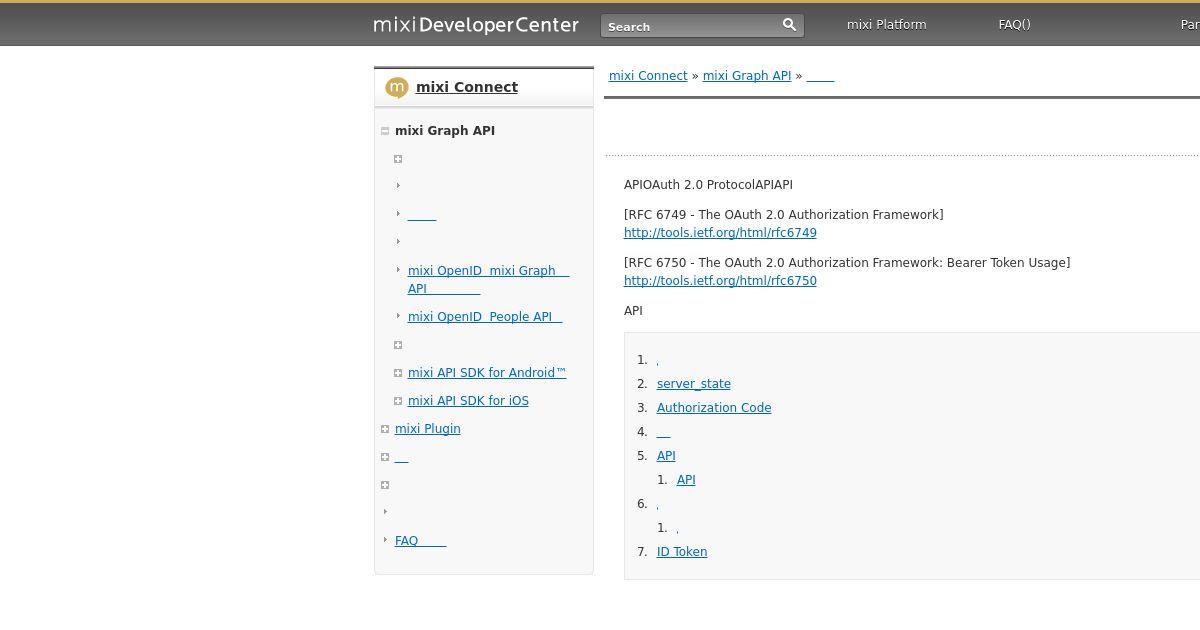Screen dimensions: 1200x630
Task: Click the bullet arrow beside FAQ sidebar link
Action: pyautogui.click(x=386, y=540)
